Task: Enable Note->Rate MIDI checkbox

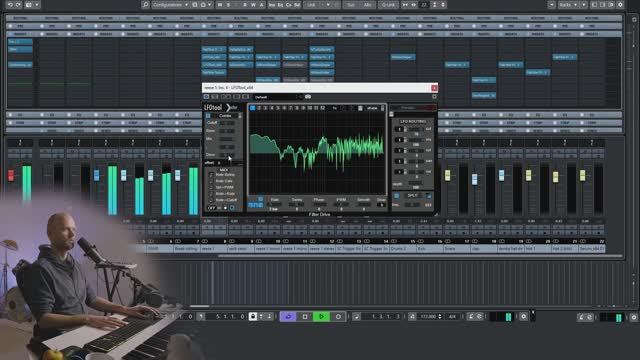Action: (211, 194)
